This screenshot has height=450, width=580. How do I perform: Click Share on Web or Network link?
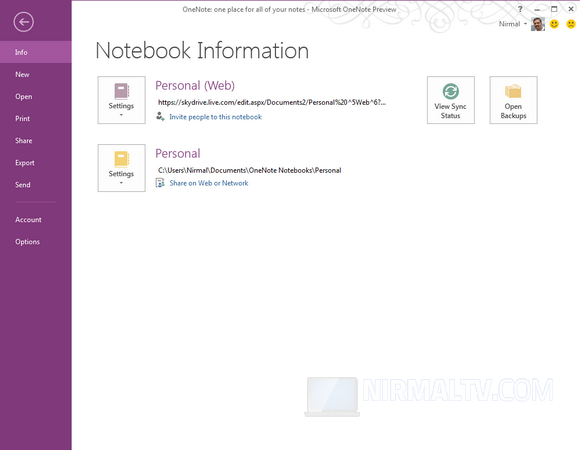pos(209,183)
